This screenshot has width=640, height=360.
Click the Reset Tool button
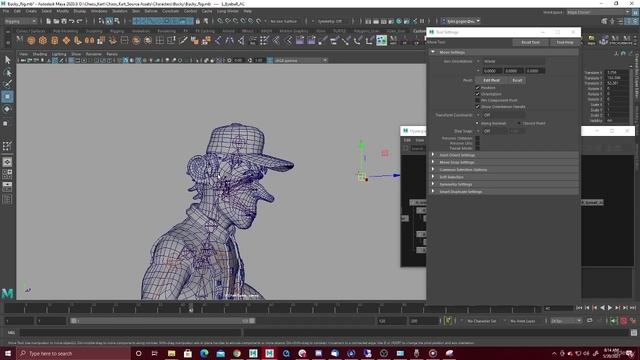point(530,42)
